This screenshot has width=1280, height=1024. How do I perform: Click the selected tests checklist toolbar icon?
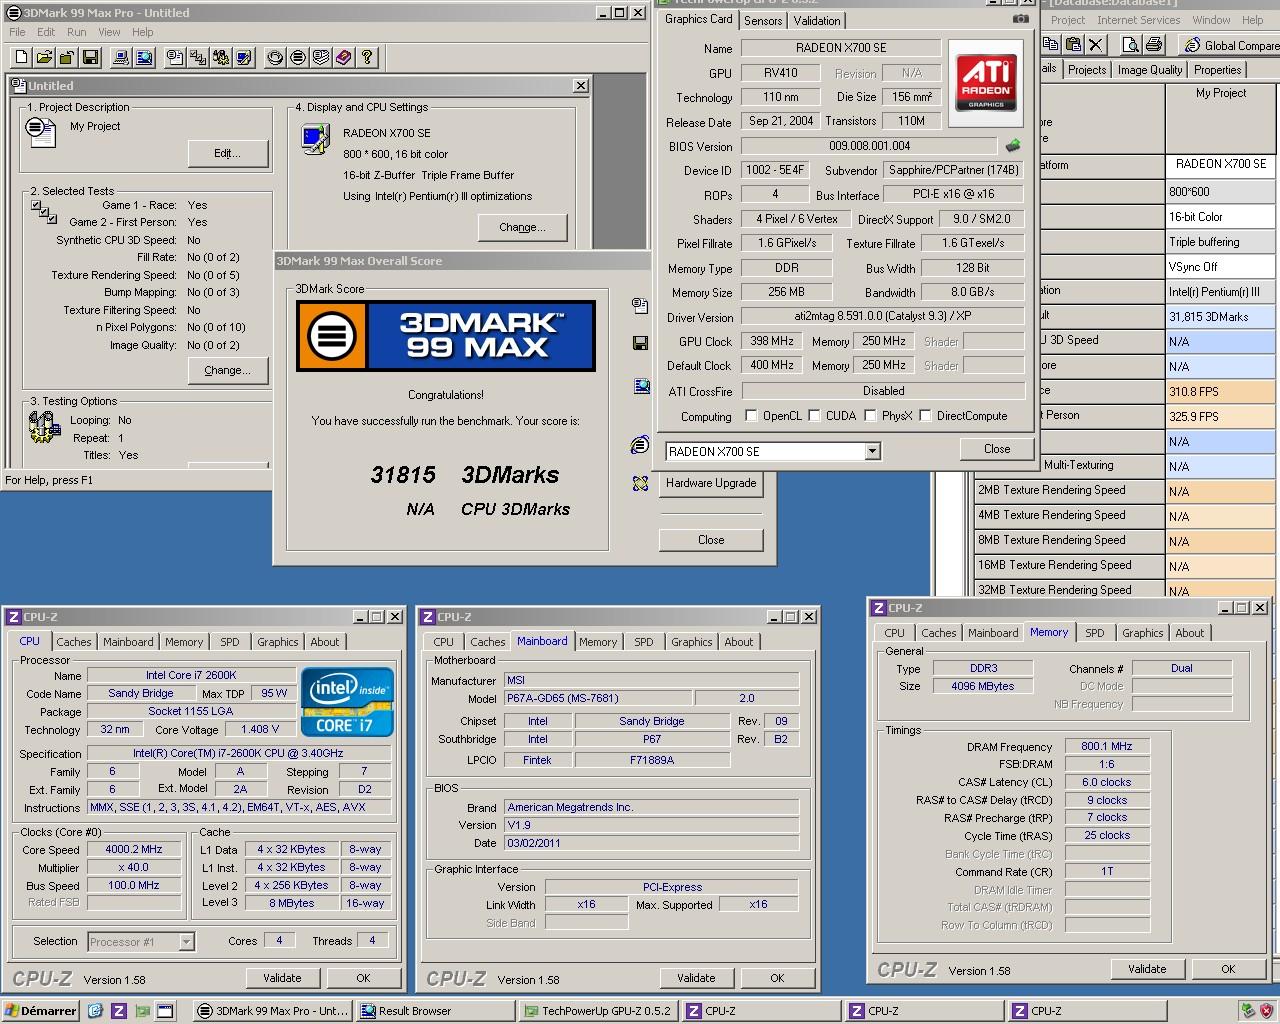pos(198,57)
